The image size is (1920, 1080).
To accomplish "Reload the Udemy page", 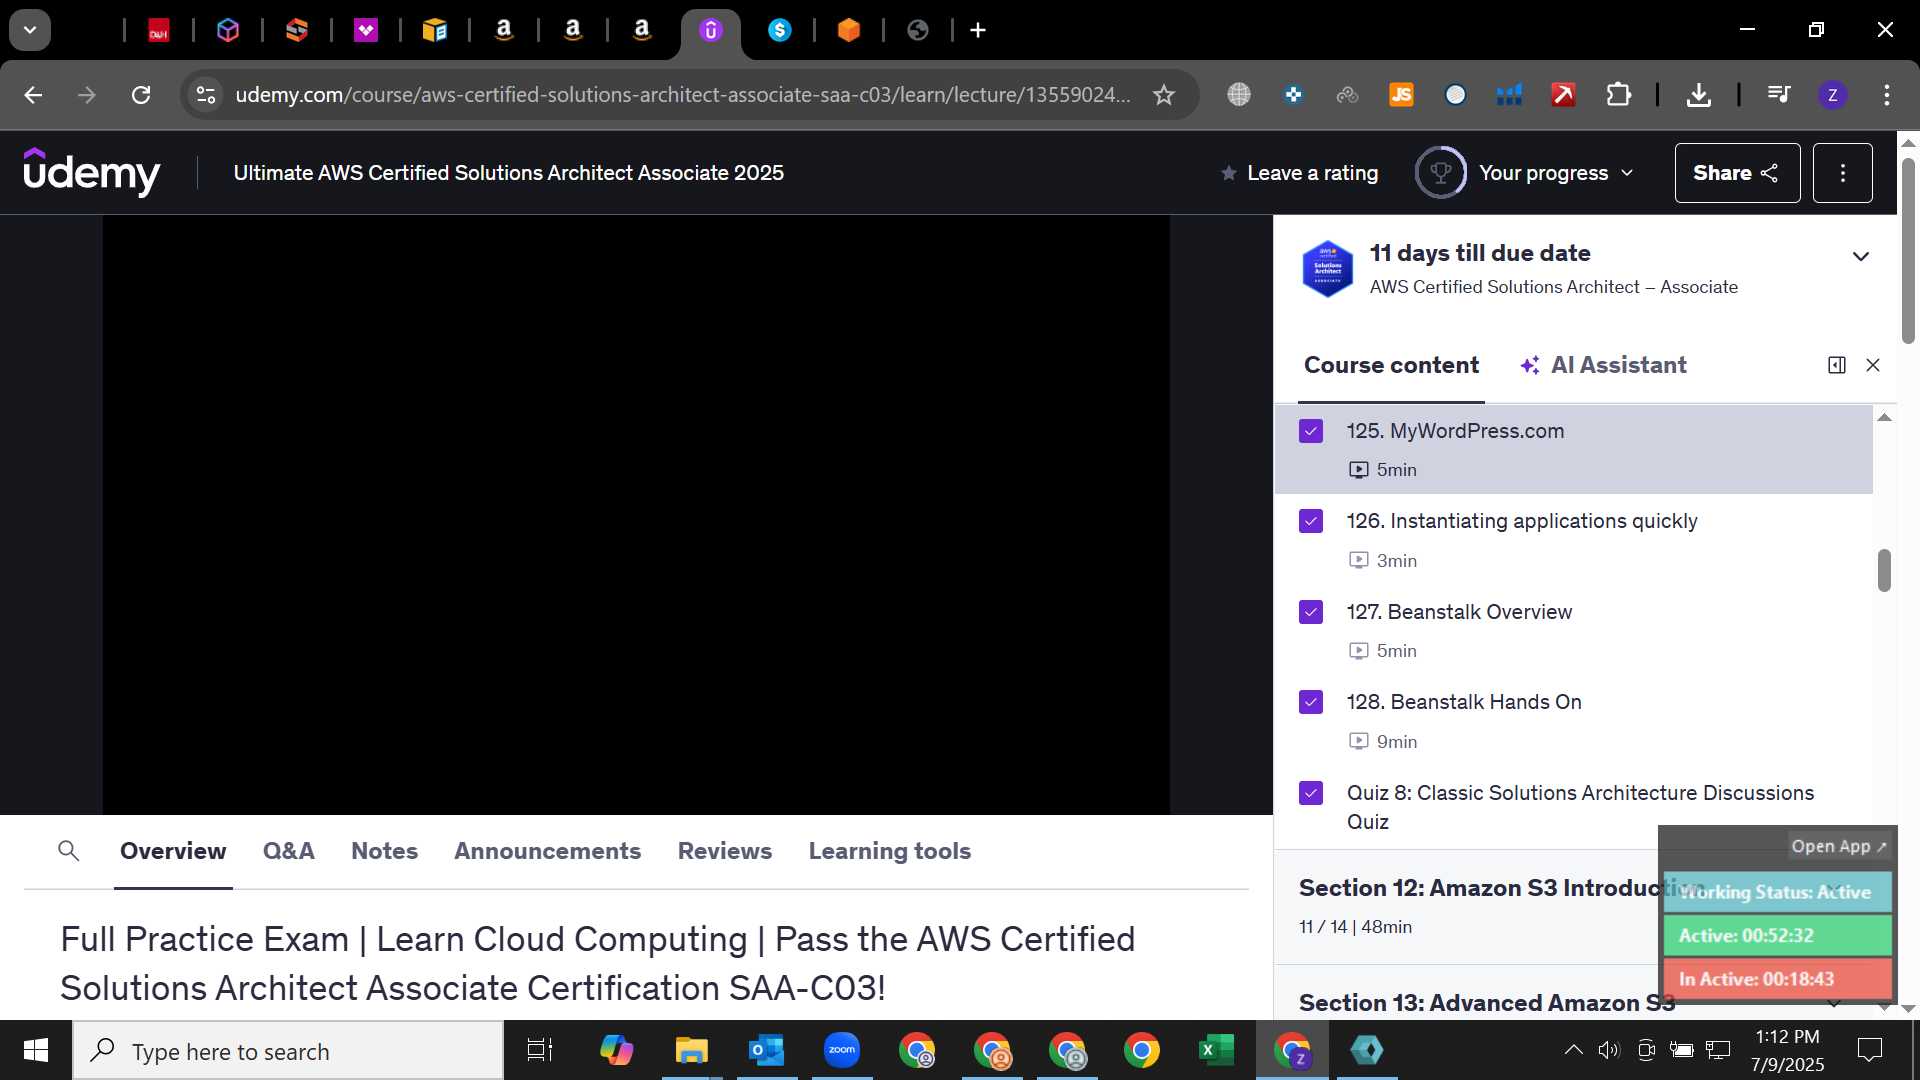I will [141, 95].
